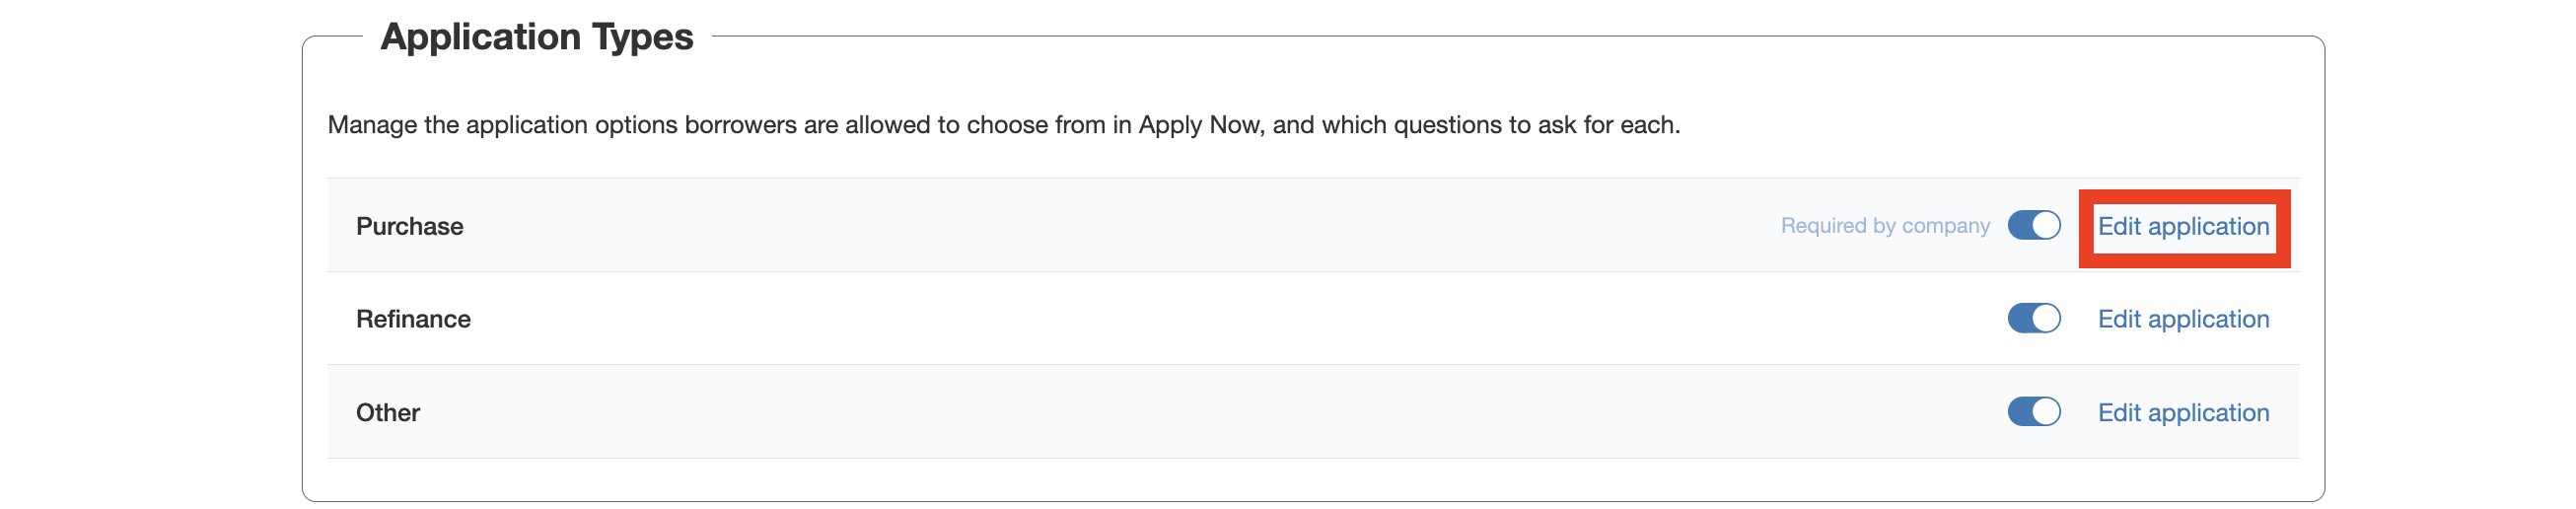The width and height of the screenshot is (2576, 509).
Task: Disable the Refinance application type
Action: (x=2033, y=319)
